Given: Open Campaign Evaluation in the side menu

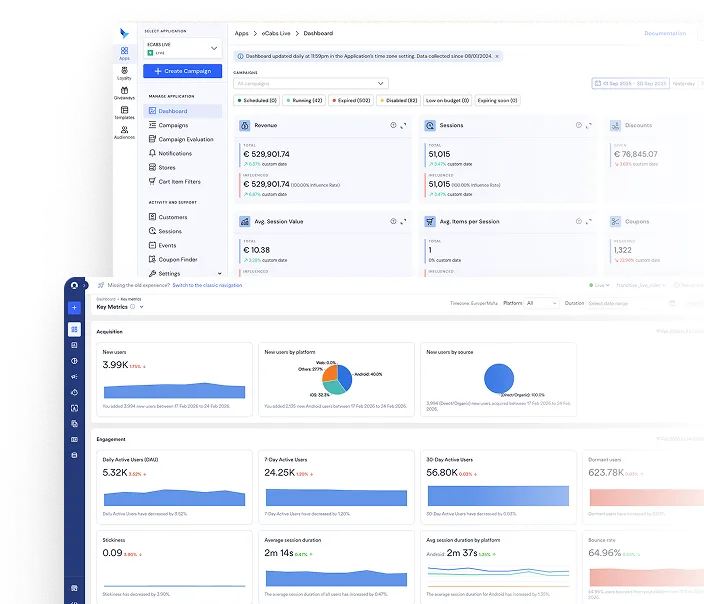Looking at the screenshot, I should (181, 139).
